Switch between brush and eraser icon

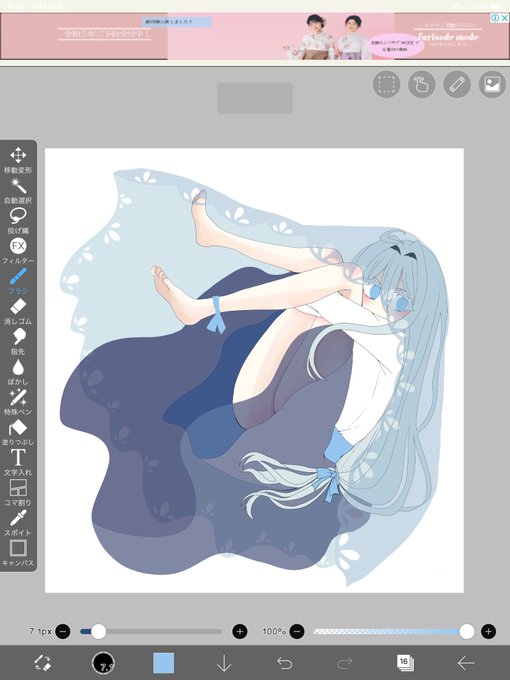tap(42, 663)
